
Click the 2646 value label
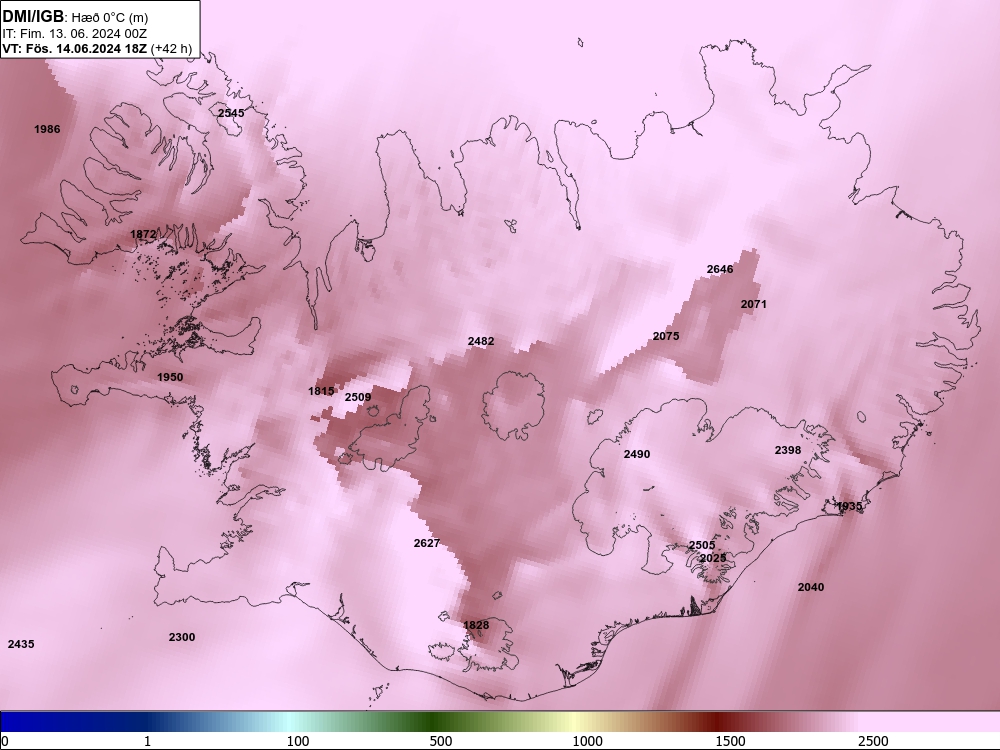pyautogui.click(x=720, y=269)
